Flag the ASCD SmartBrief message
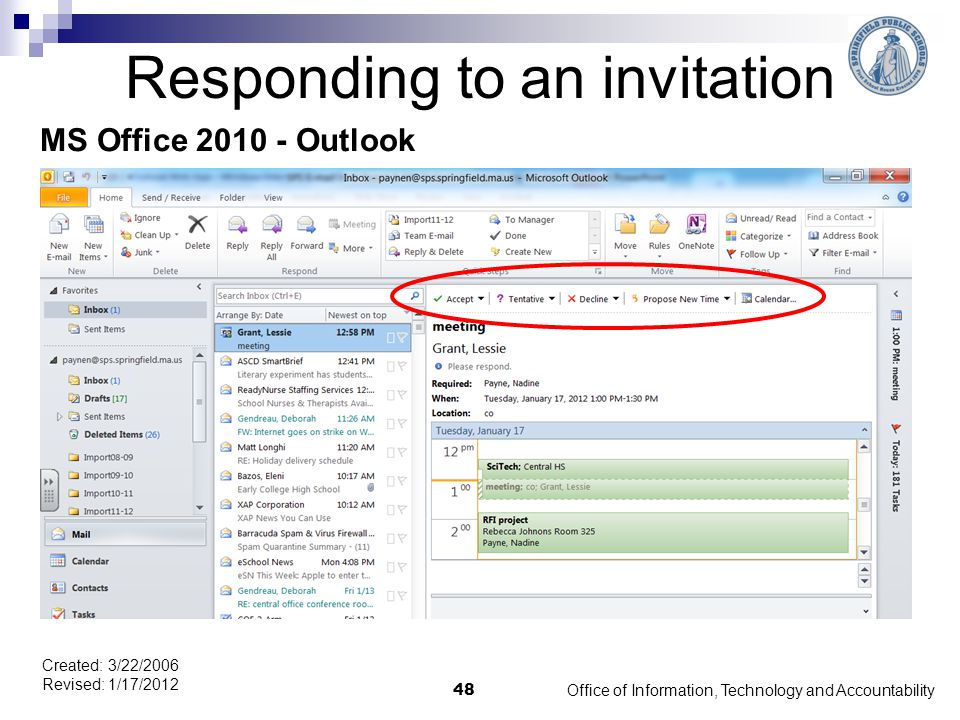 402,366
